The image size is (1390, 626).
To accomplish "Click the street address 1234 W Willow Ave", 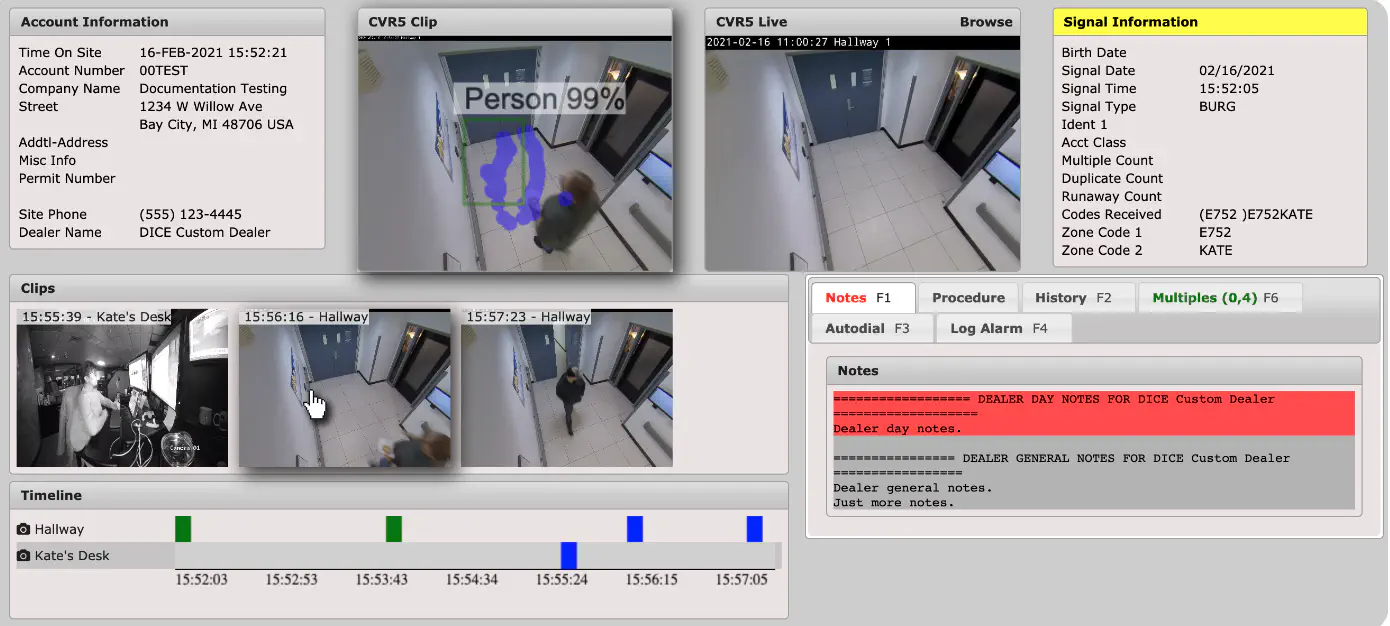I will [201, 106].
